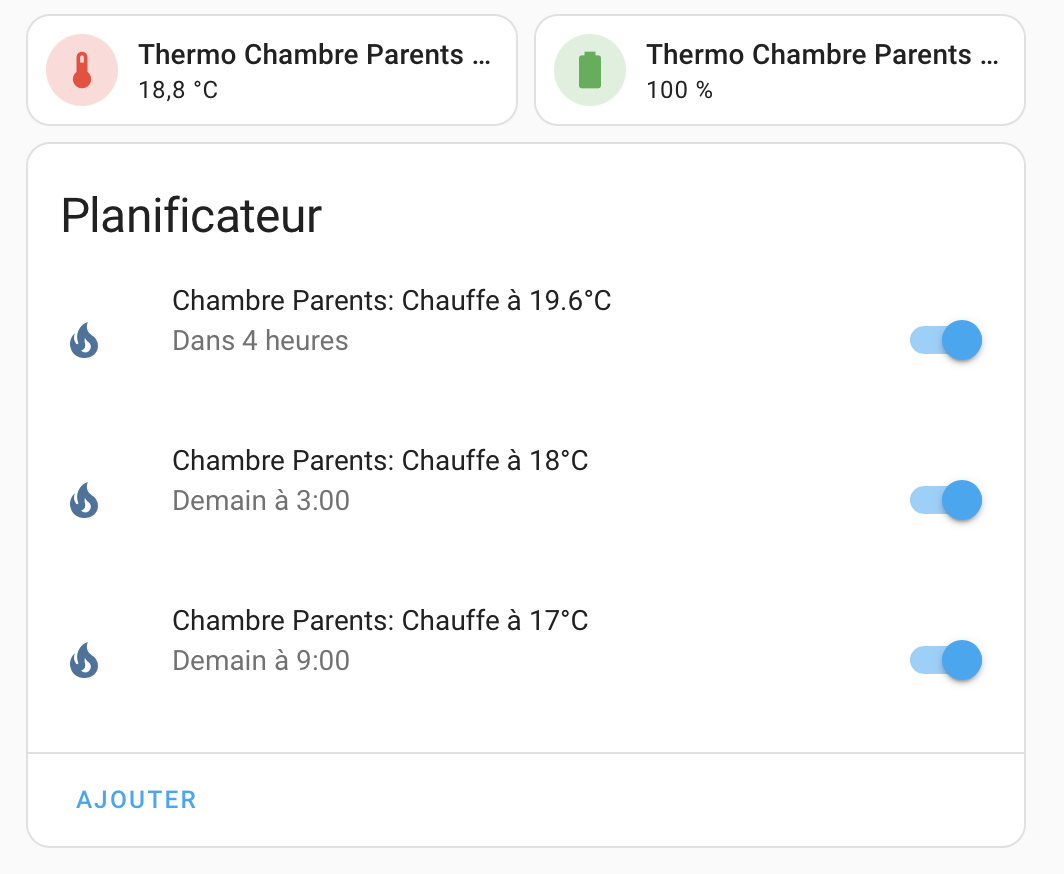Click the 18,8 °C temperature reading
The height and width of the screenshot is (874, 1064).
click(x=178, y=91)
